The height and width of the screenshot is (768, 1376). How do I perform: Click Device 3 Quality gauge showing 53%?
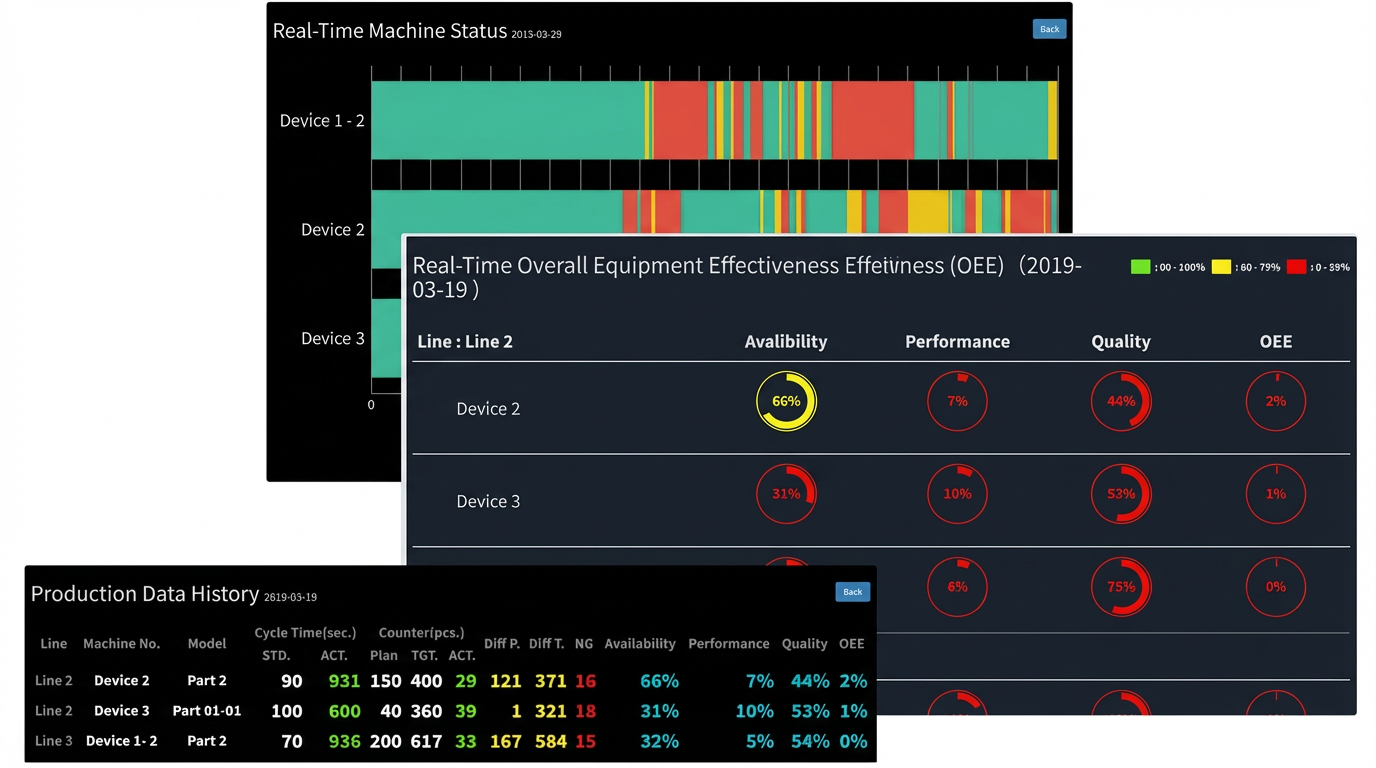[x=1121, y=494]
